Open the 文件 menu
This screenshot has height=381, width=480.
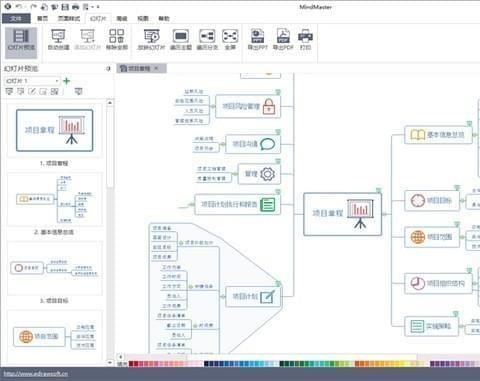coord(16,18)
